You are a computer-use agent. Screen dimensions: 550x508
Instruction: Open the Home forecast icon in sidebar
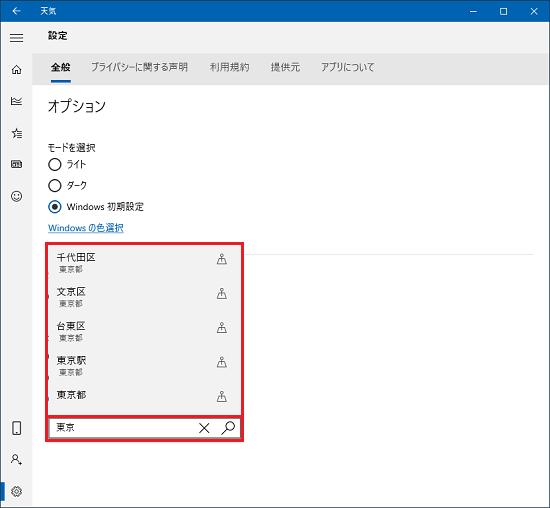coord(16,69)
